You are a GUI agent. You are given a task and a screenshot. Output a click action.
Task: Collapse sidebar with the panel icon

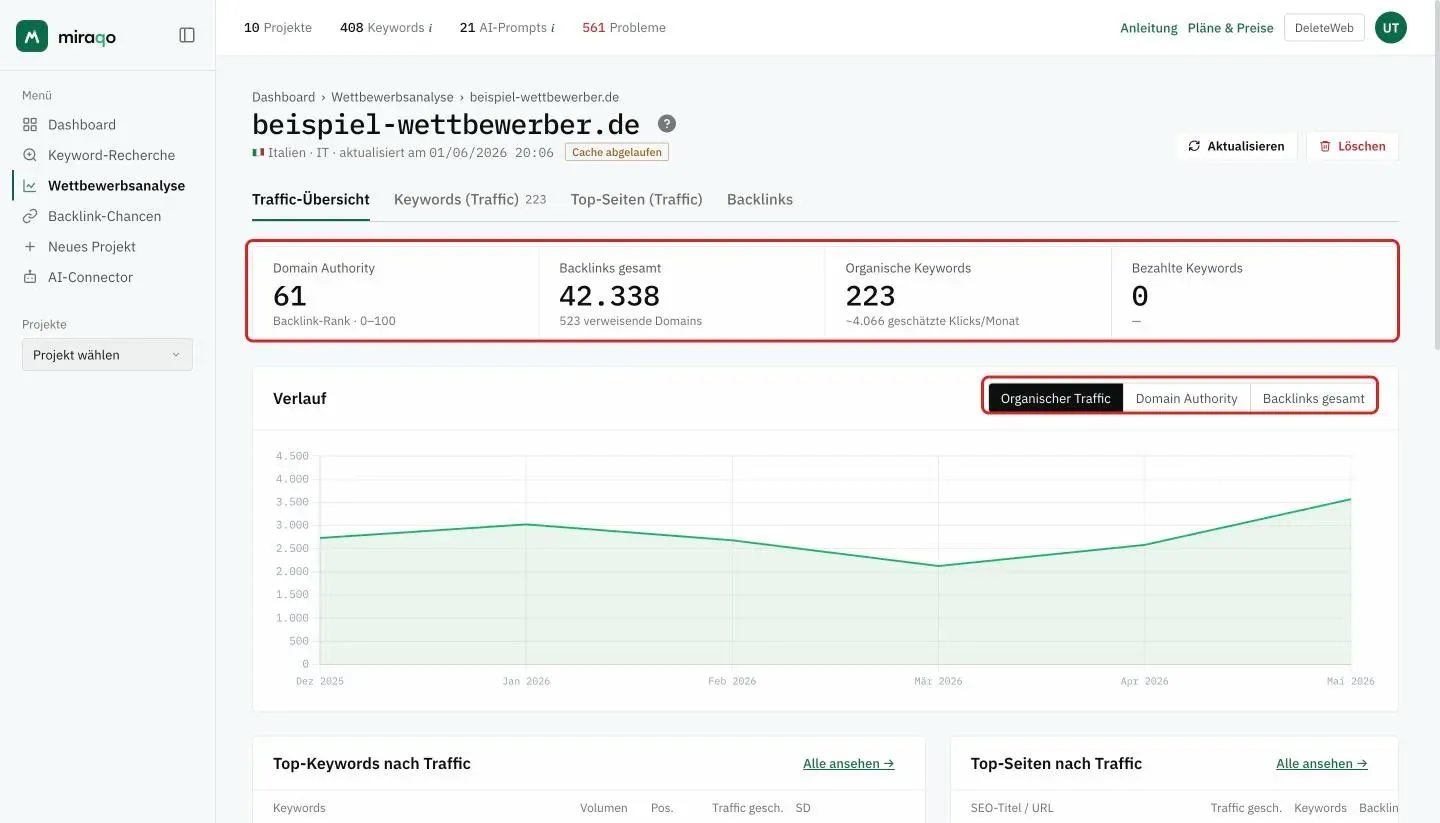pos(187,35)
